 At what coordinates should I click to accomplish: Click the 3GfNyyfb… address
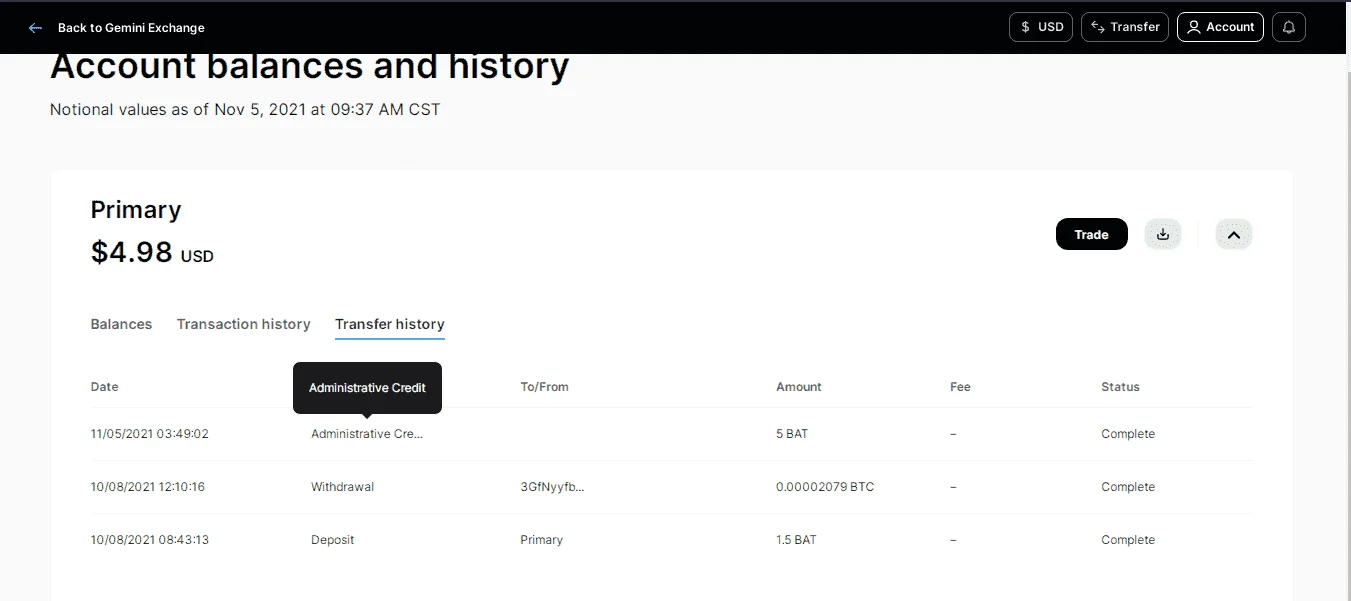[552, 487]
